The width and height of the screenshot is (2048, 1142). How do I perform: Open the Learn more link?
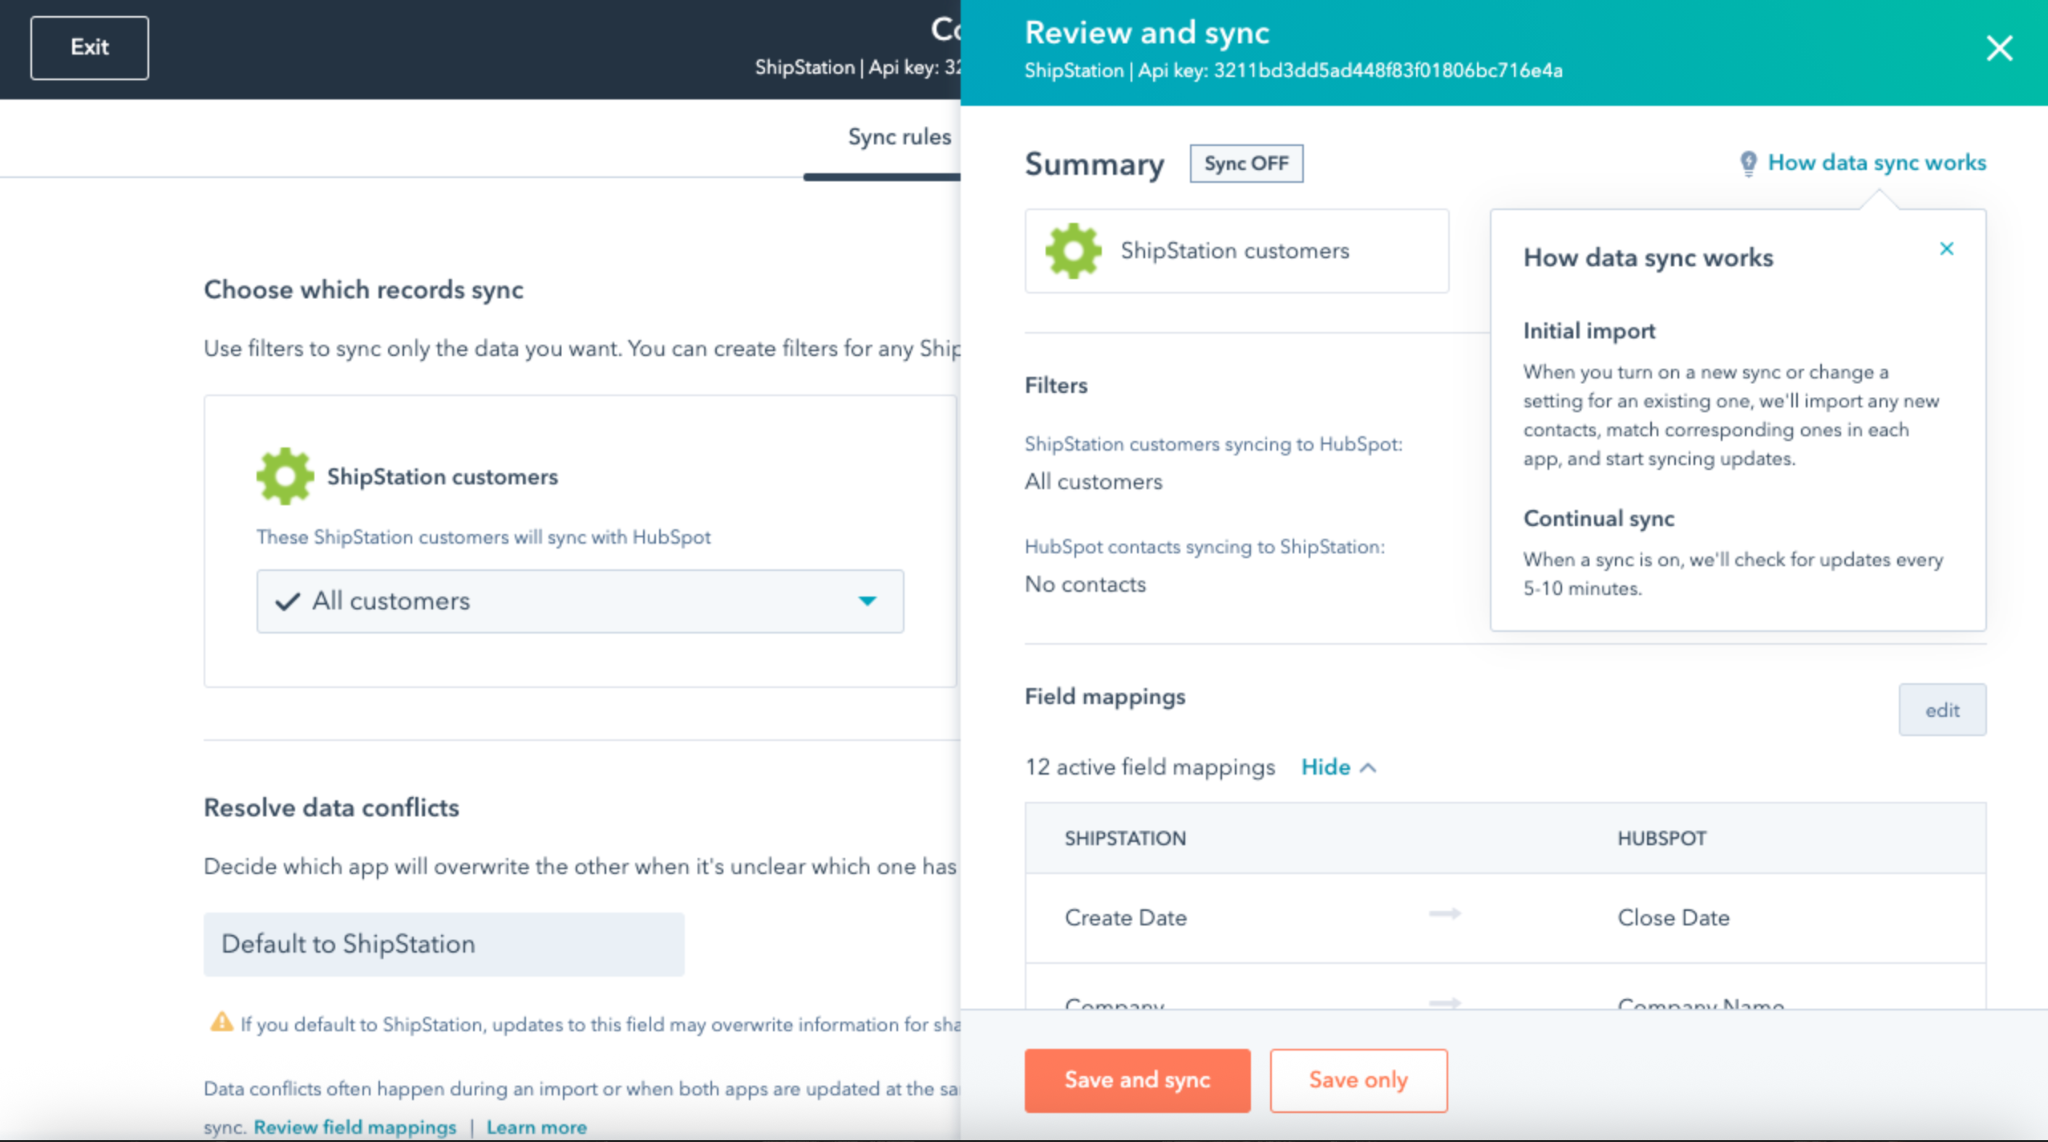pos(536,1127)
